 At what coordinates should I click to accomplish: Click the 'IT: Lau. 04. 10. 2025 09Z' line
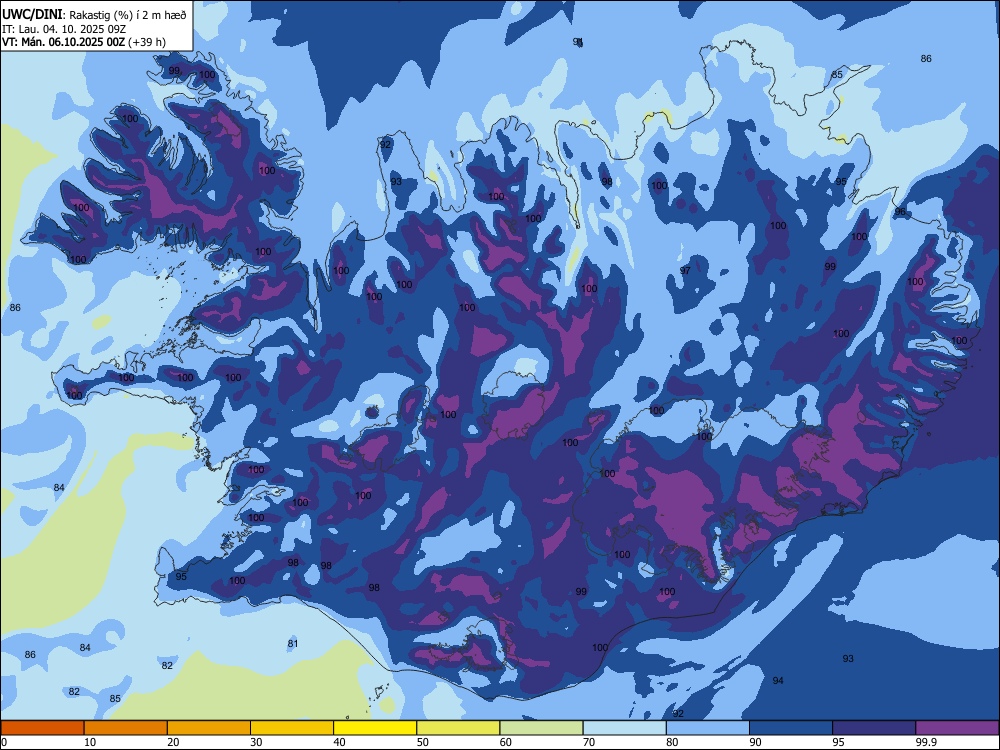(64, 29)
